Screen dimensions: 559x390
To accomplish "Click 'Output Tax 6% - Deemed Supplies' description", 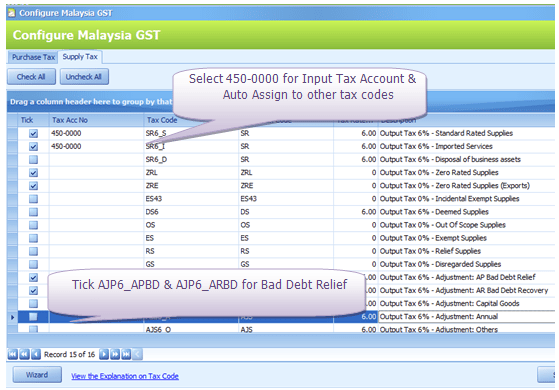I will pos(434,212).
